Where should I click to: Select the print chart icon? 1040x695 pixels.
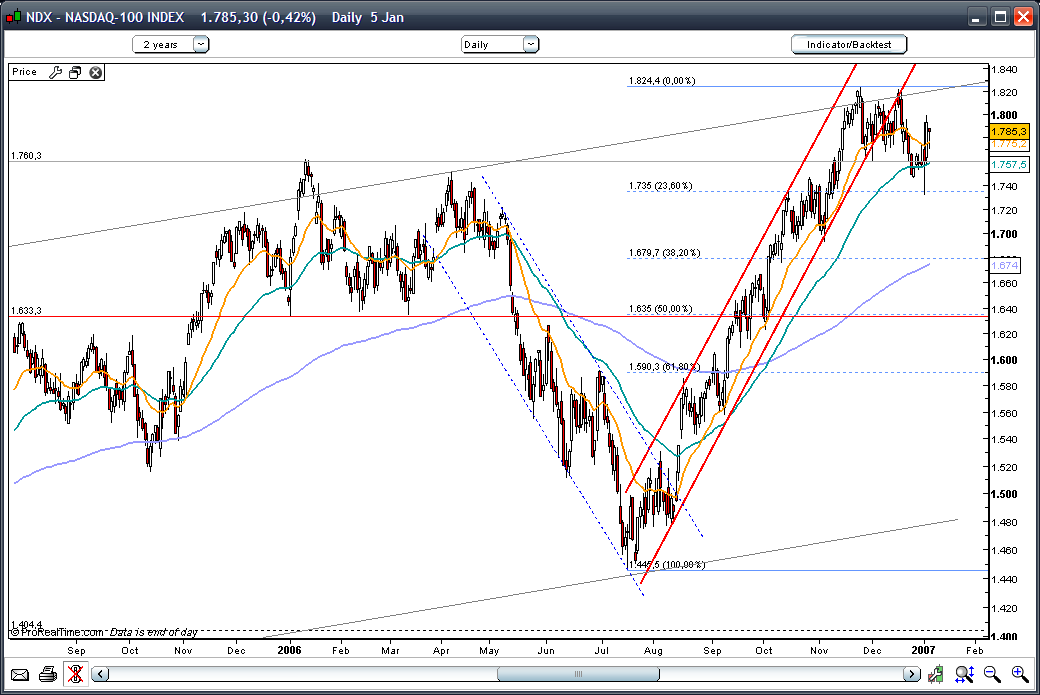(x=48, y=674)
